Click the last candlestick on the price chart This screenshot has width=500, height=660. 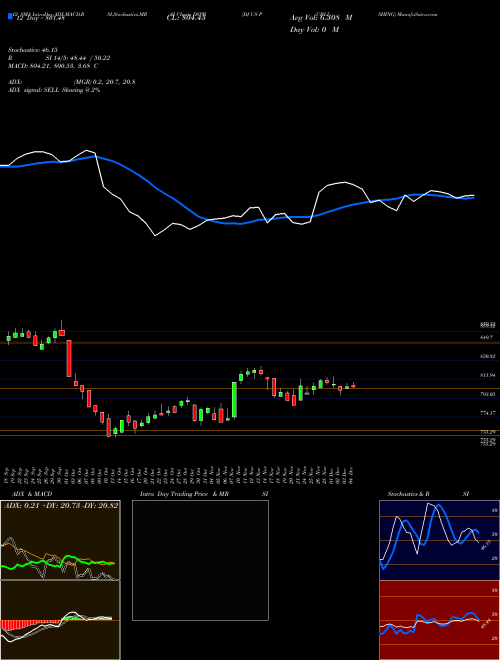pyautogui.click(x=353, y=386)
